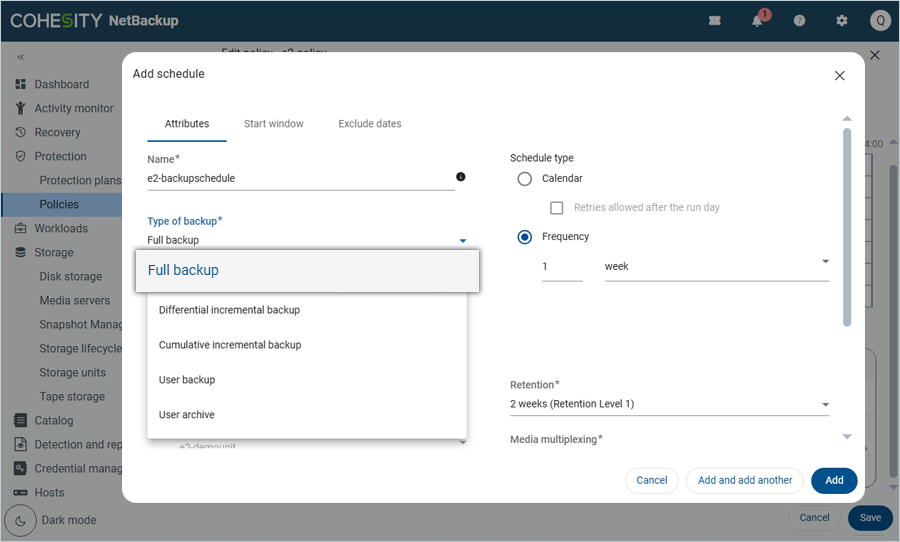Select the Frequency radio button

coord(525,237)
